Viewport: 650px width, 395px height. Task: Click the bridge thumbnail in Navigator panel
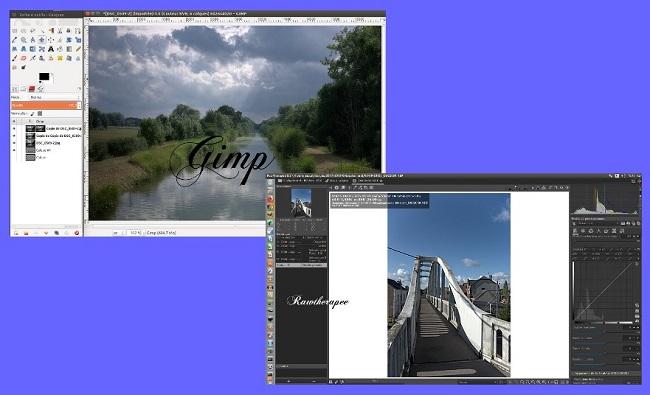[301, 203]
